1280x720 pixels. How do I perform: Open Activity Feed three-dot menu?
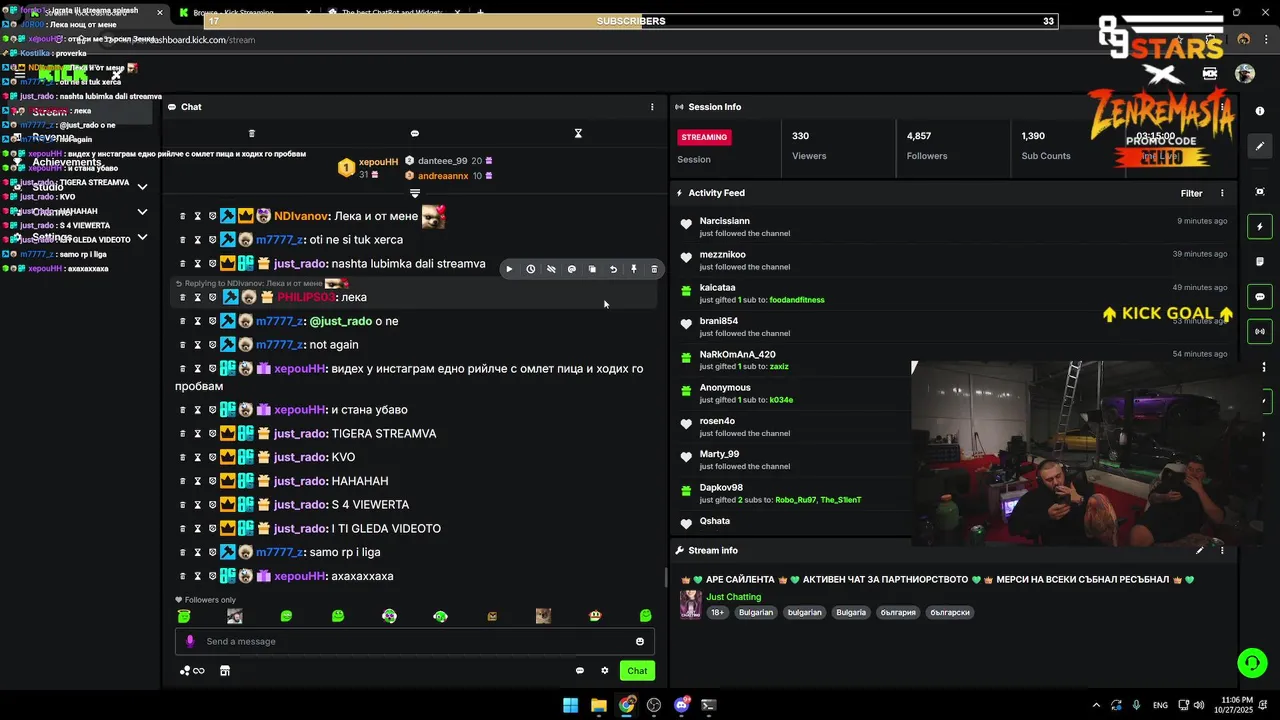(1221, 193)
